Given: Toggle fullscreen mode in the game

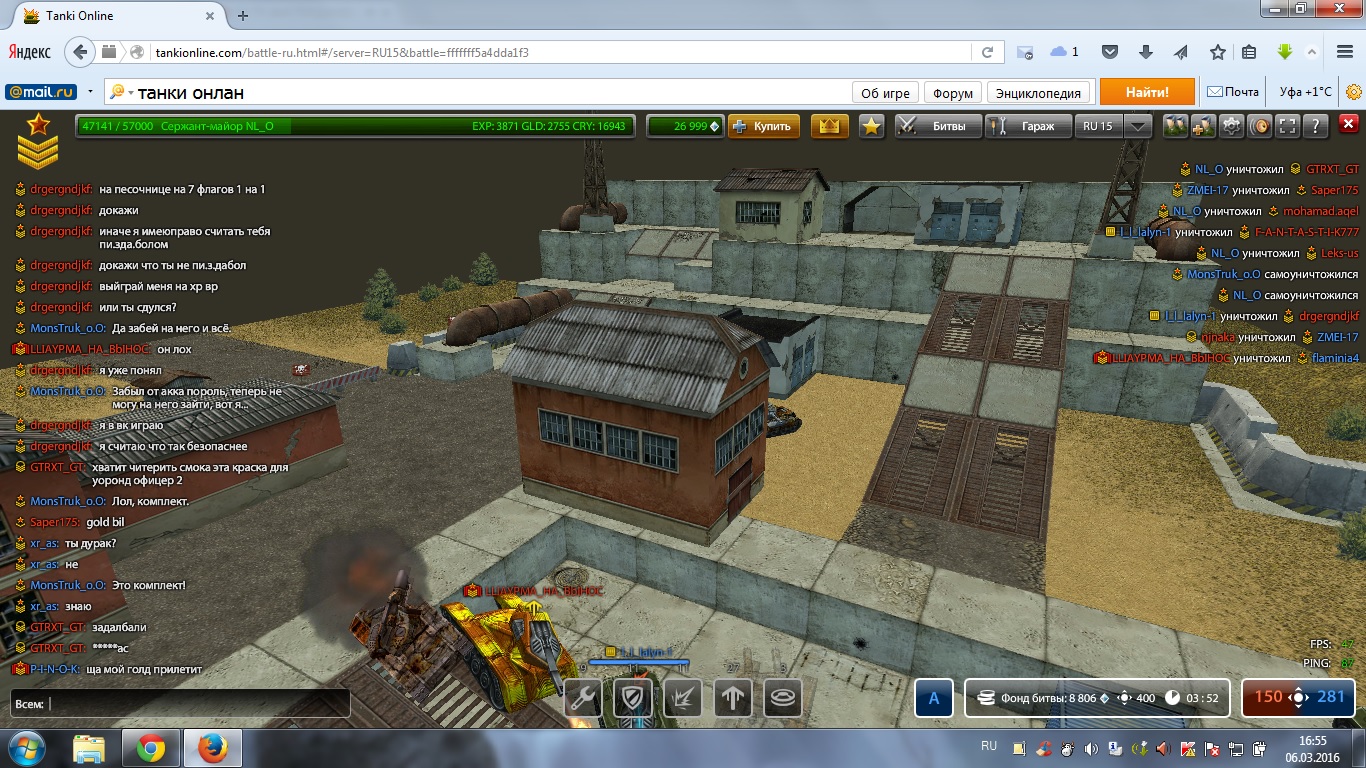Looking at the screenshot, I should click(x=1288, y=126).
